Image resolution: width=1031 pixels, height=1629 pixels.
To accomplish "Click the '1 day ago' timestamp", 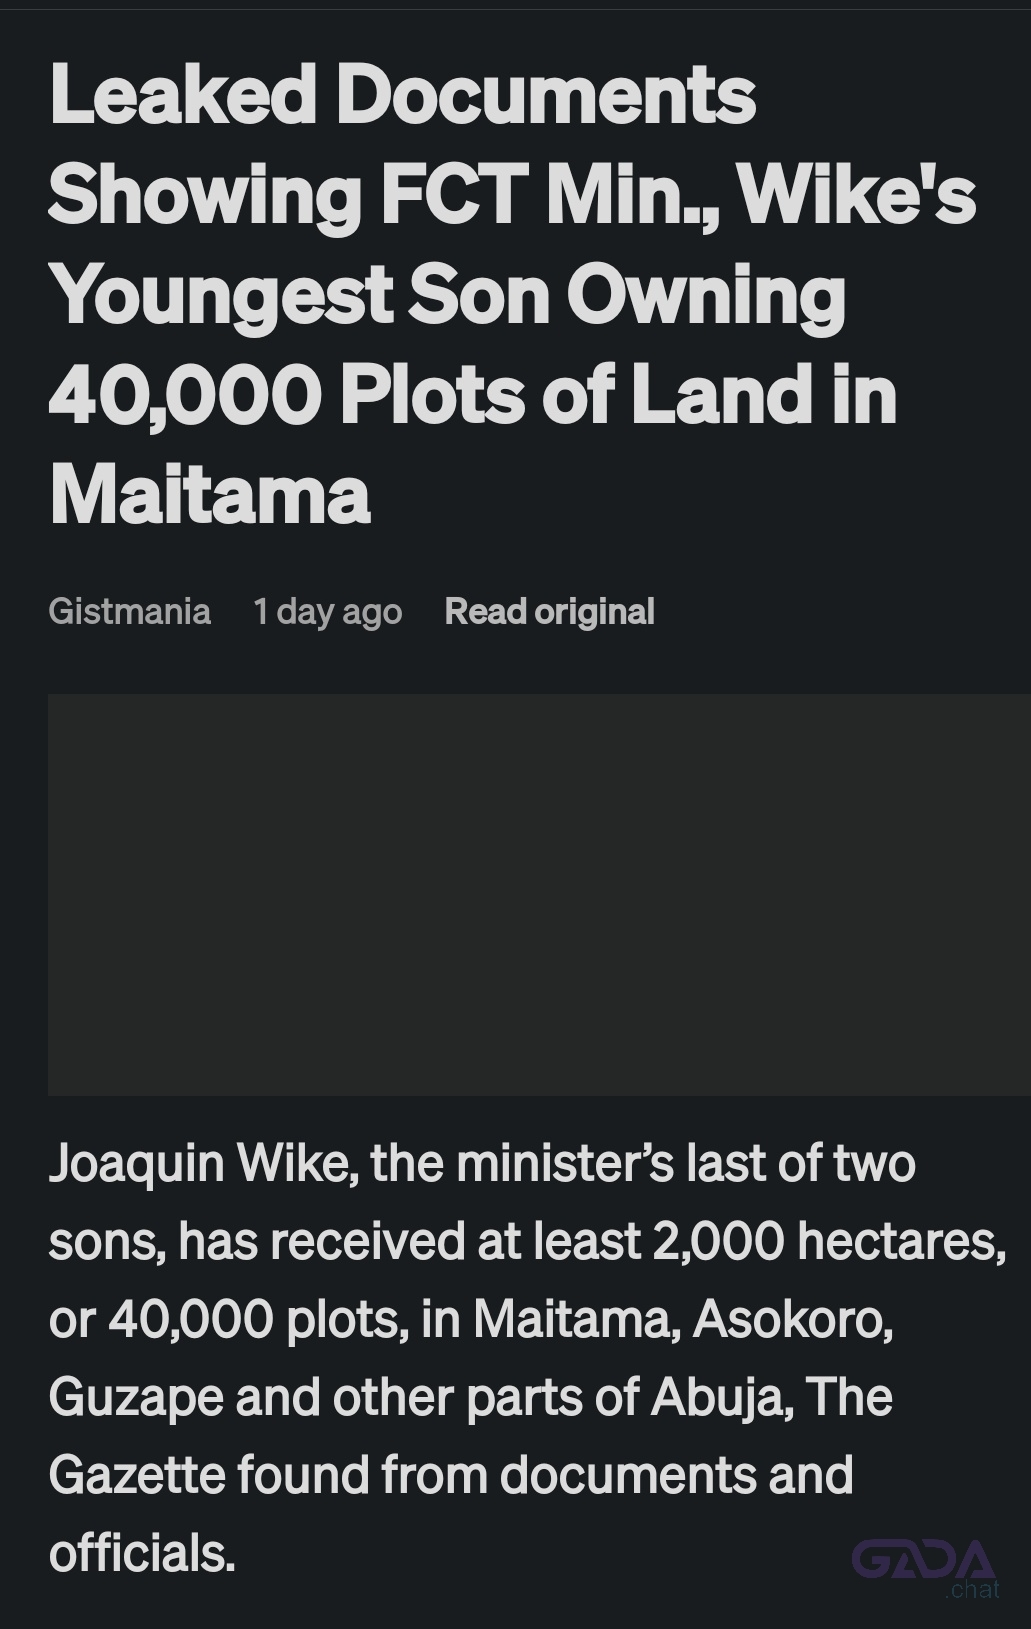I will pos(327,611).
